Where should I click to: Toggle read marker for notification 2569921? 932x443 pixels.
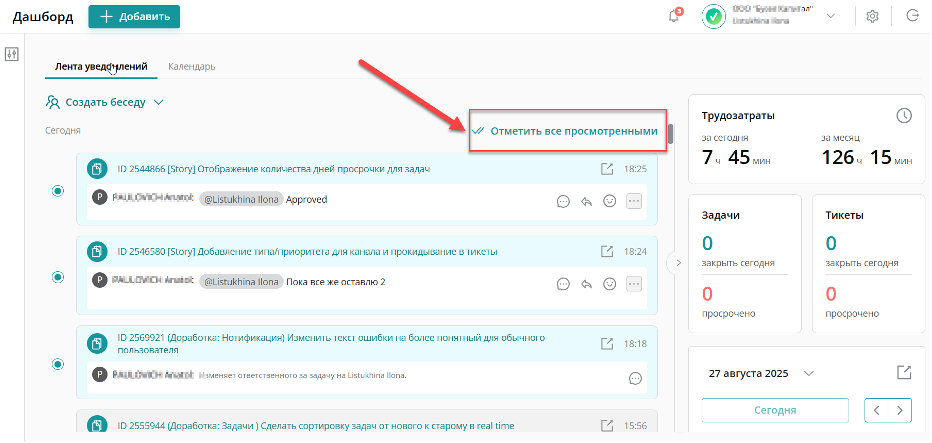pyautogui.click(x=57, y=363)
